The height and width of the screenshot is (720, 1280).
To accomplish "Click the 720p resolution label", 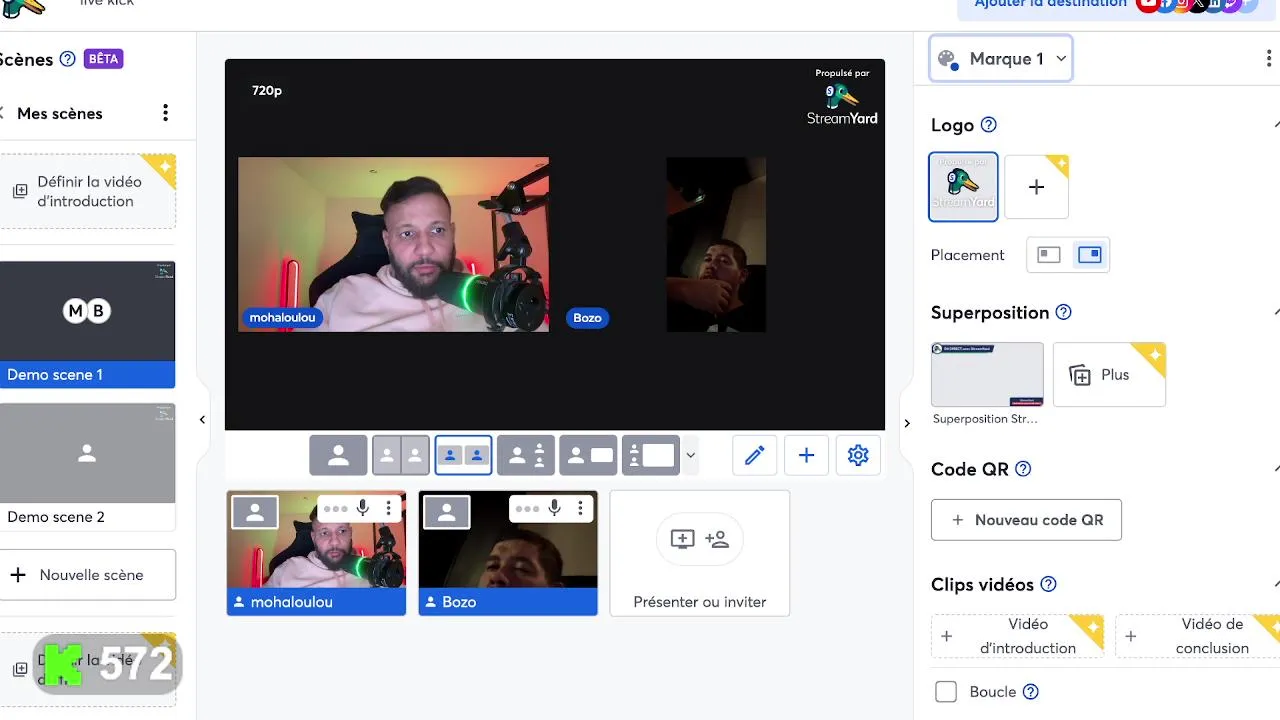I will tap(267, 90).
